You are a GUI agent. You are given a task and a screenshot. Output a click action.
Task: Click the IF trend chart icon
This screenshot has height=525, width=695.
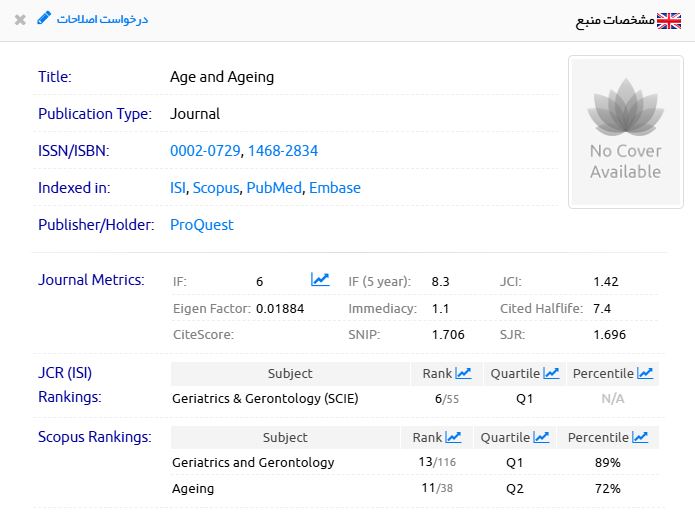[x=320, y=280]
